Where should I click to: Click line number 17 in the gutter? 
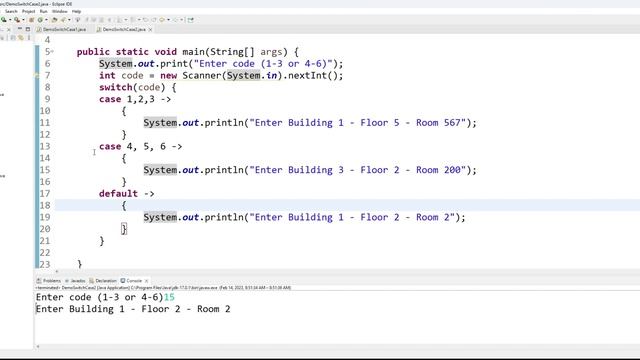45,194
